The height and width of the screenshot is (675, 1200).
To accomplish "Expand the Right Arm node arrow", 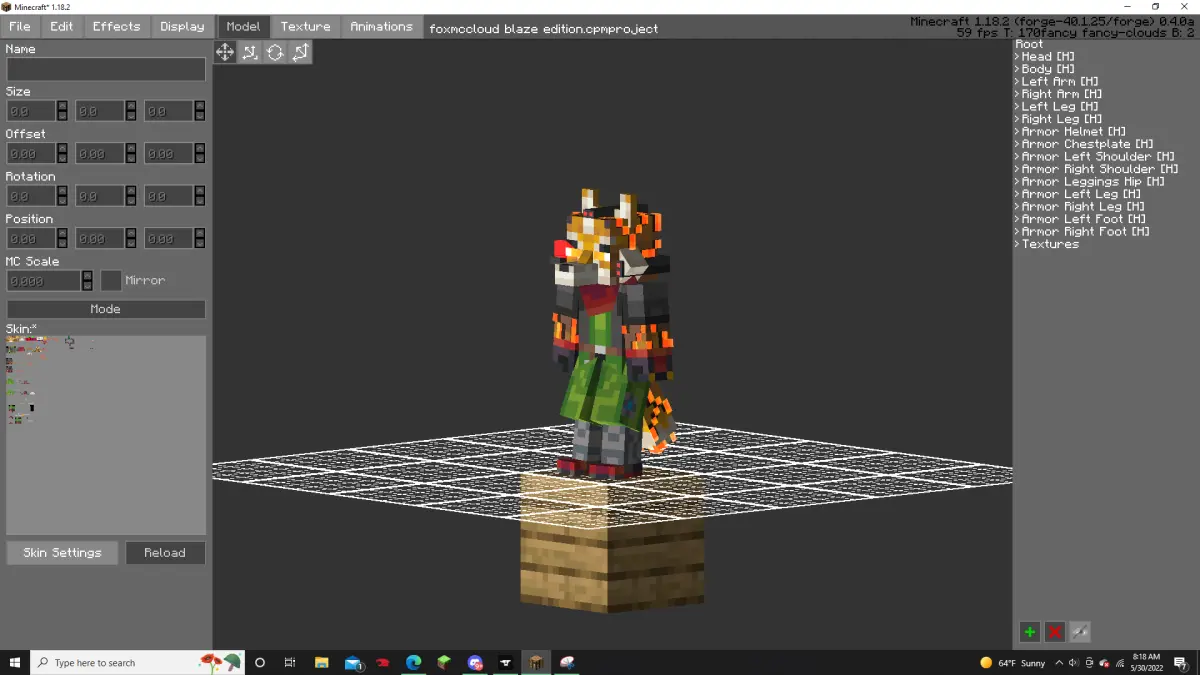I will (1018, 94).
